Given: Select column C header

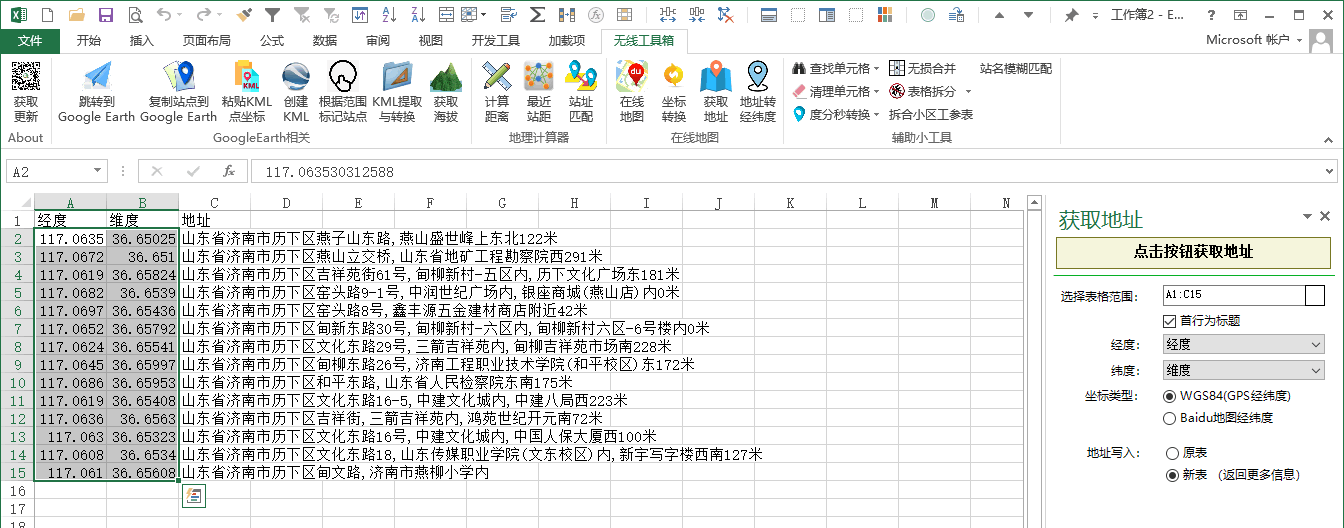Looking at the screenshot, I should tap(214, 203).
